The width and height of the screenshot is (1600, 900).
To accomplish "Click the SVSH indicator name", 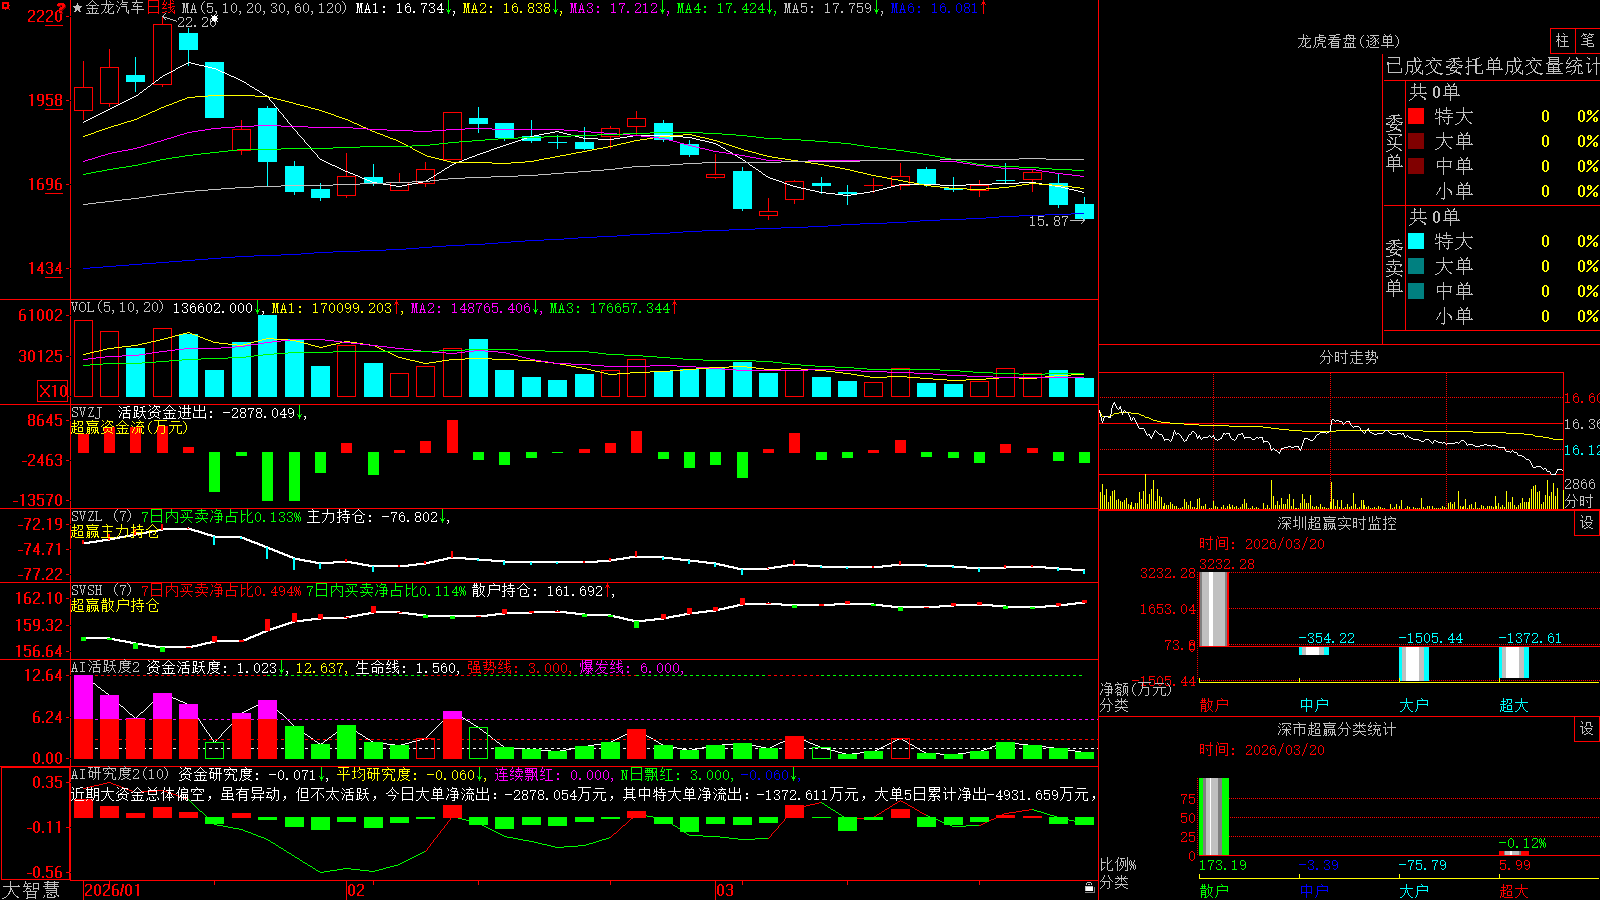I will tap(87, 591).
